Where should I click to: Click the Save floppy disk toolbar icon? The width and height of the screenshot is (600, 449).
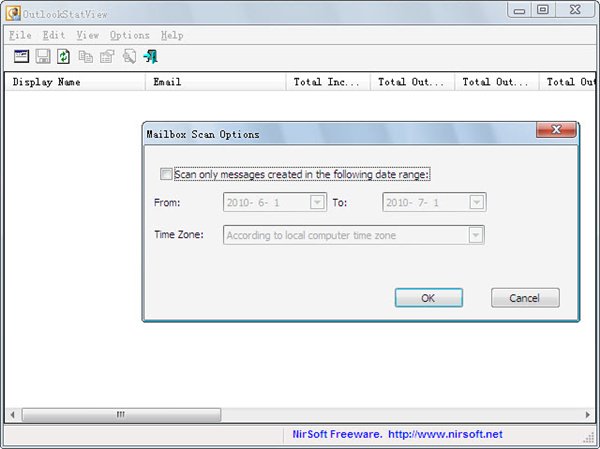pyautogui.click(x=43, y=56)
